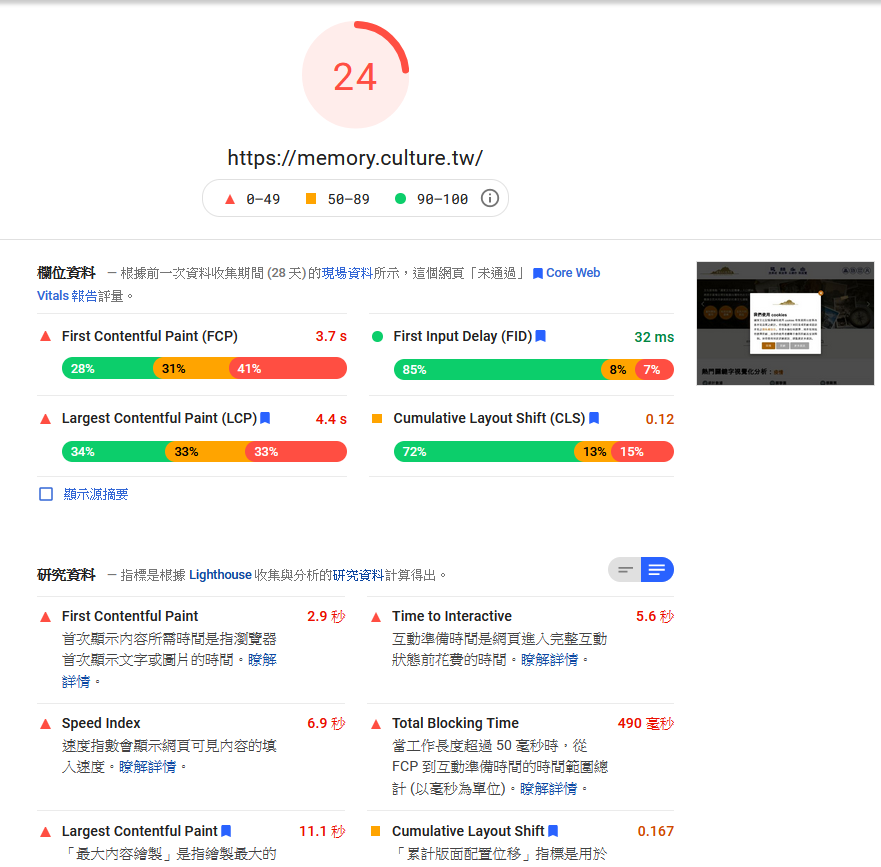881x867 pixels.
Task: Open the 現場資料 link
Action: [347, 273]
